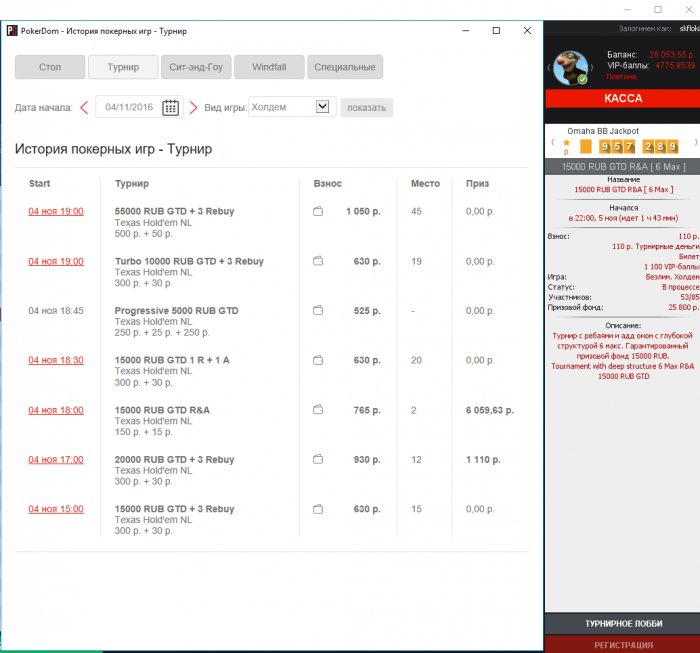Open the КАССА cashier button
The image size is (700, 653).
[622, 98]
